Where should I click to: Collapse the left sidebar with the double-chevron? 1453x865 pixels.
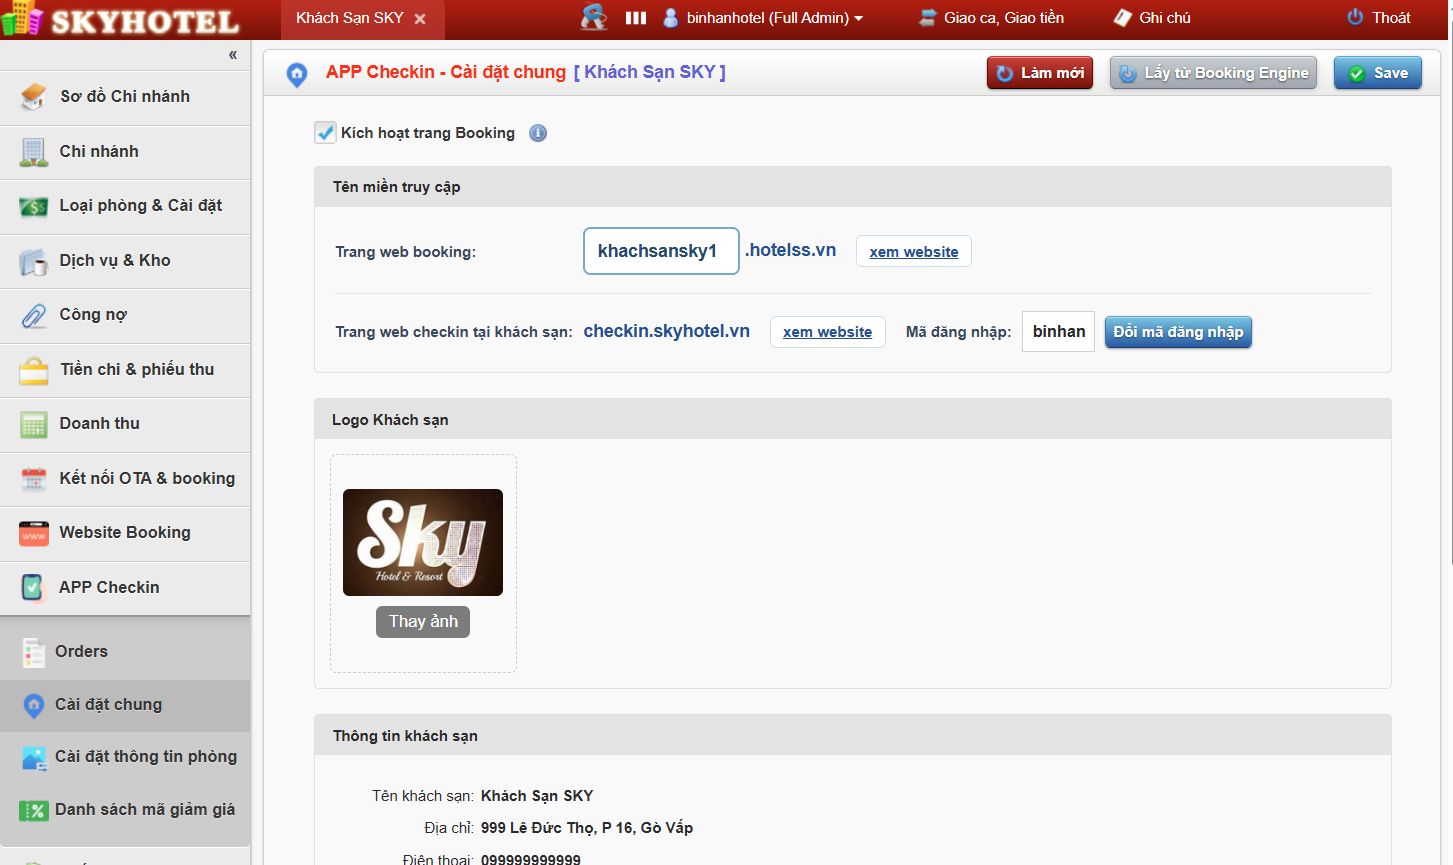(x=233, y=55)
